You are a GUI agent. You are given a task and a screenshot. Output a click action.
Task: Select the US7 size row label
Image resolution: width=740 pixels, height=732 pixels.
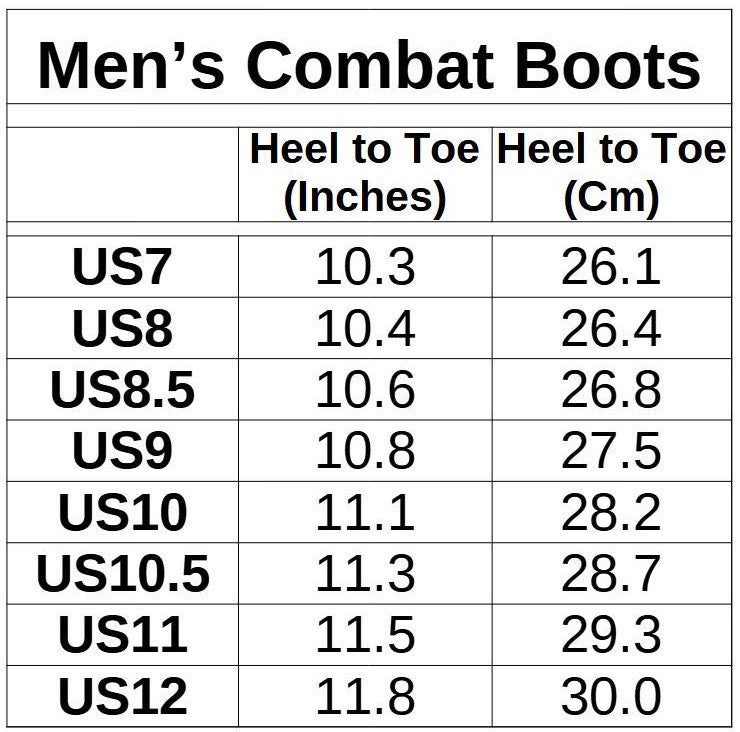click(x=122, y=267)
